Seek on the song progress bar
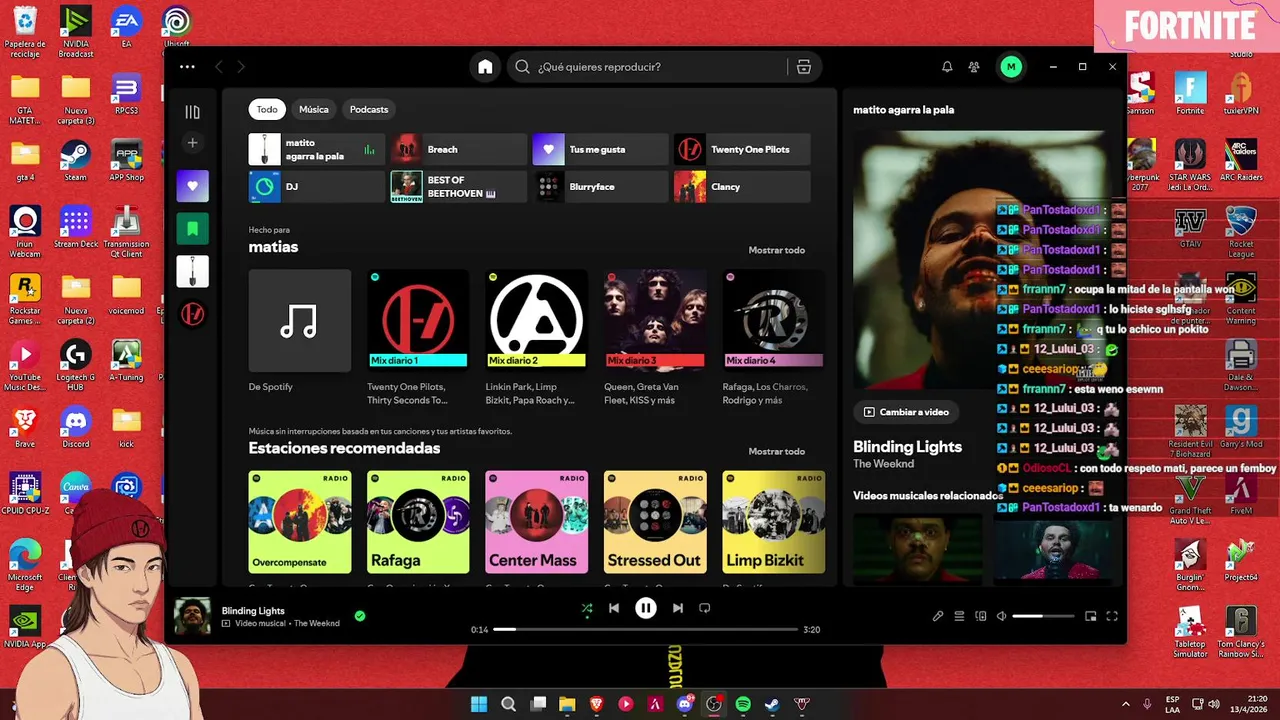The image size is (1280, 720). (x=645, y=630)
